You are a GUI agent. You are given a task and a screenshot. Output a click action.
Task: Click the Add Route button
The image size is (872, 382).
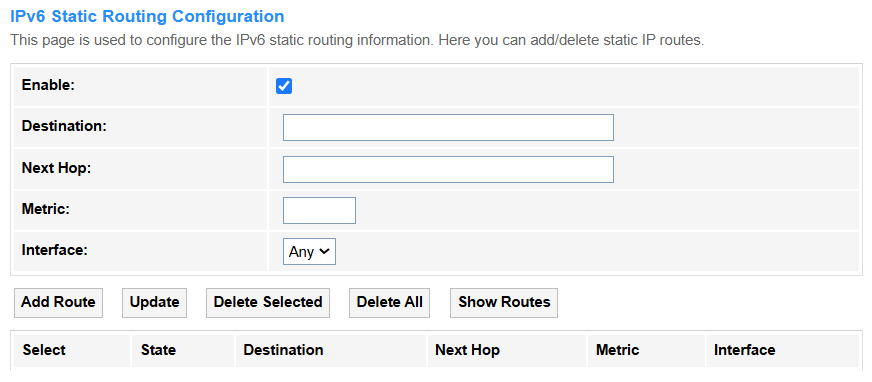point(58,302)
